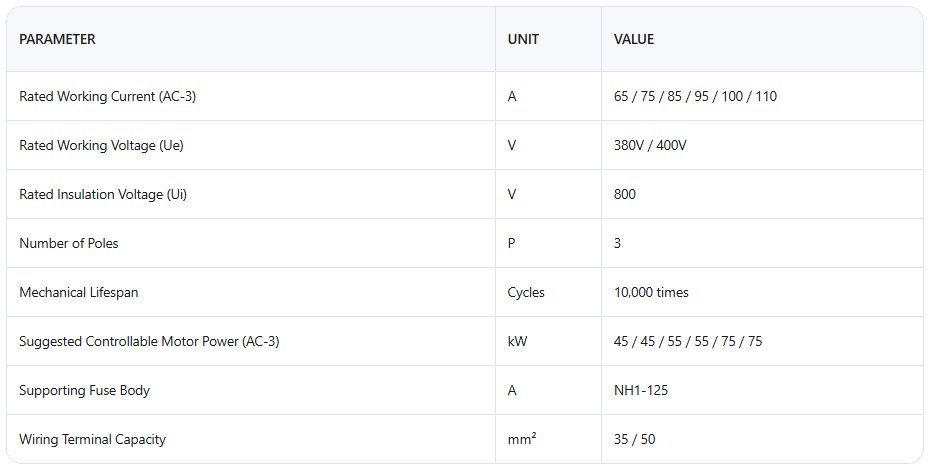The image size is (931, 468).
Task: Select the kW unit cell
Action: click(x=517, y=341)
